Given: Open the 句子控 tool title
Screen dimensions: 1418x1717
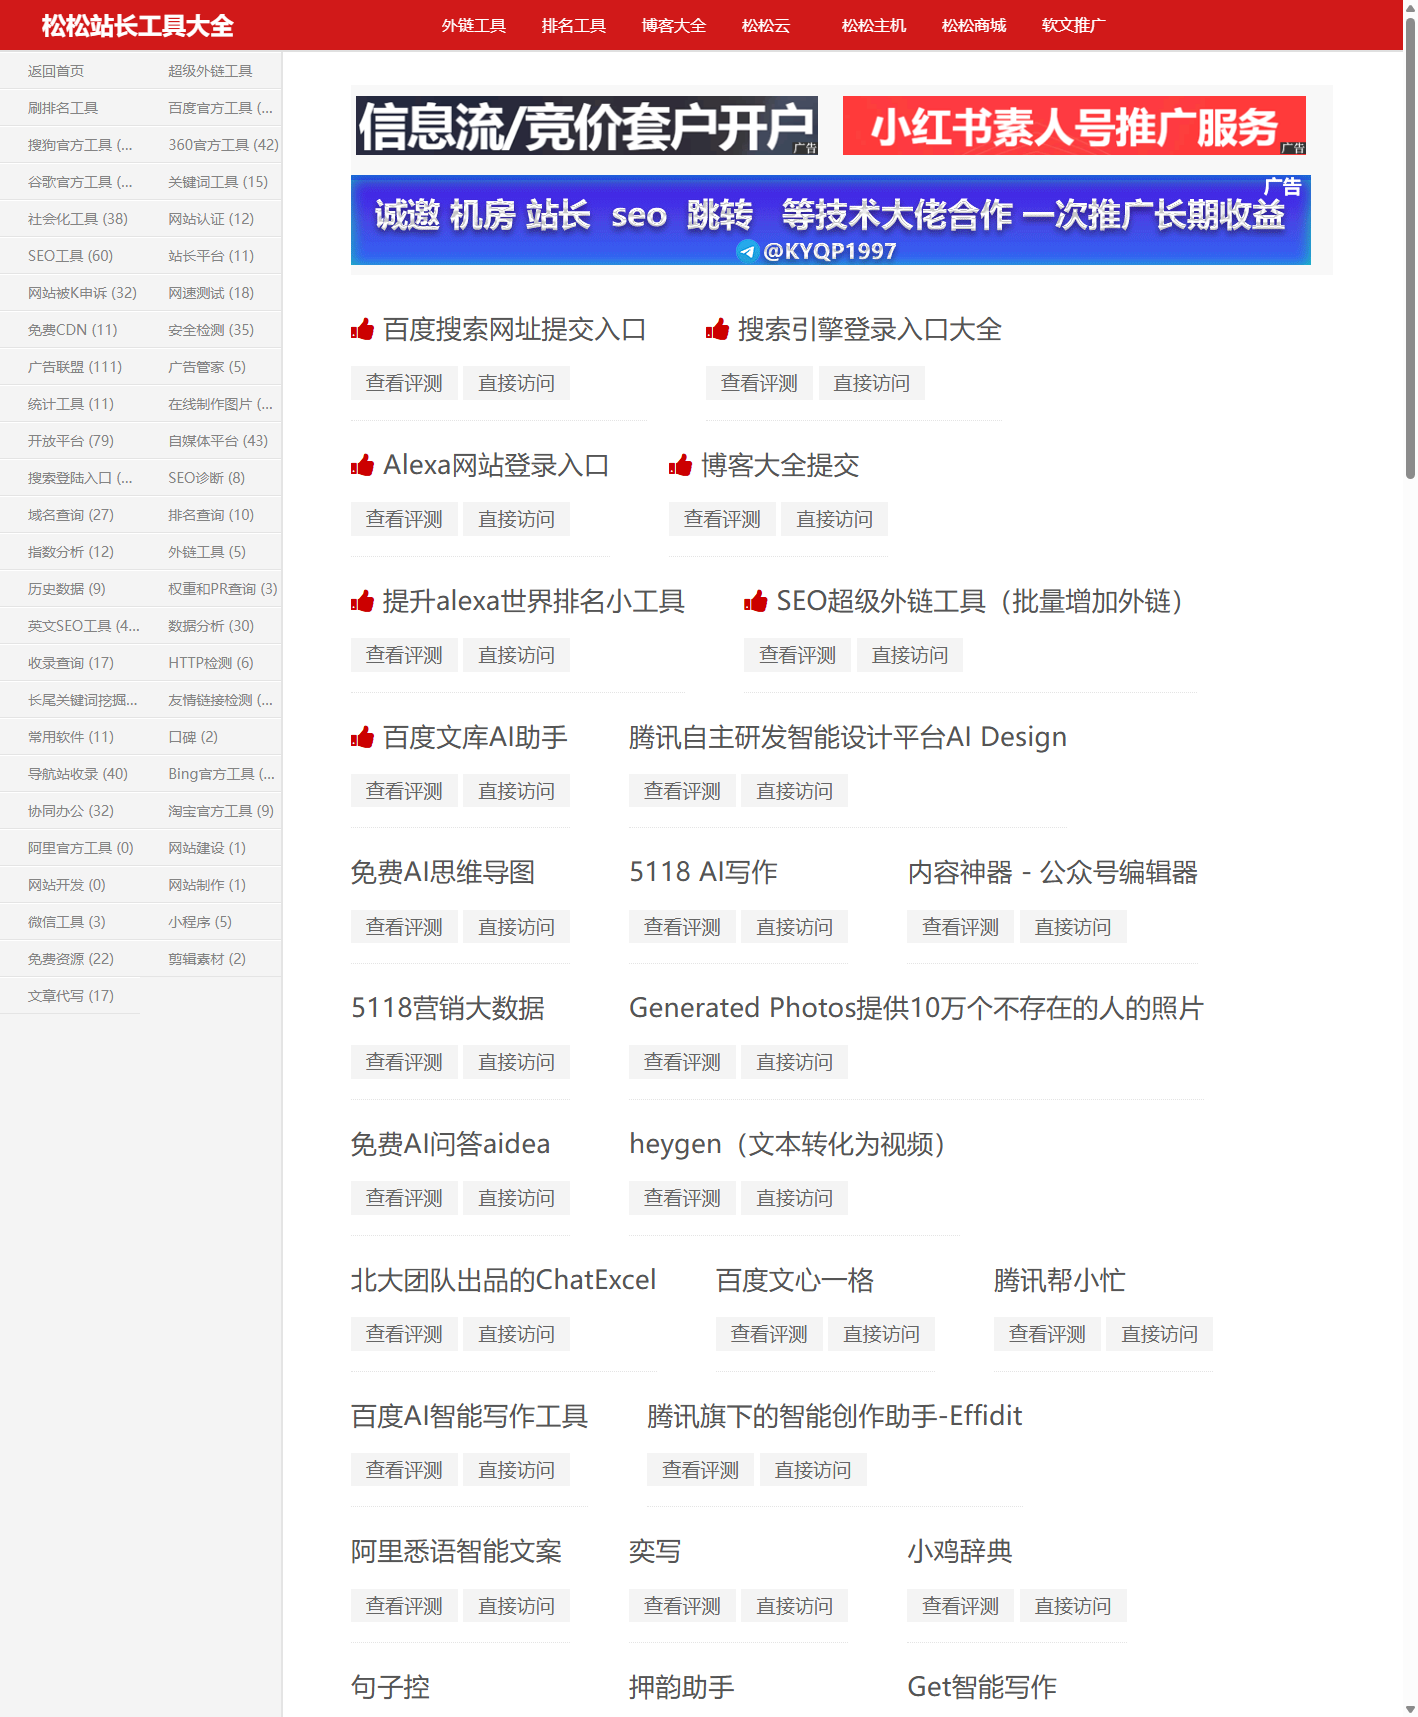Looking at the screenshot, I should [x=390, y=1687].
